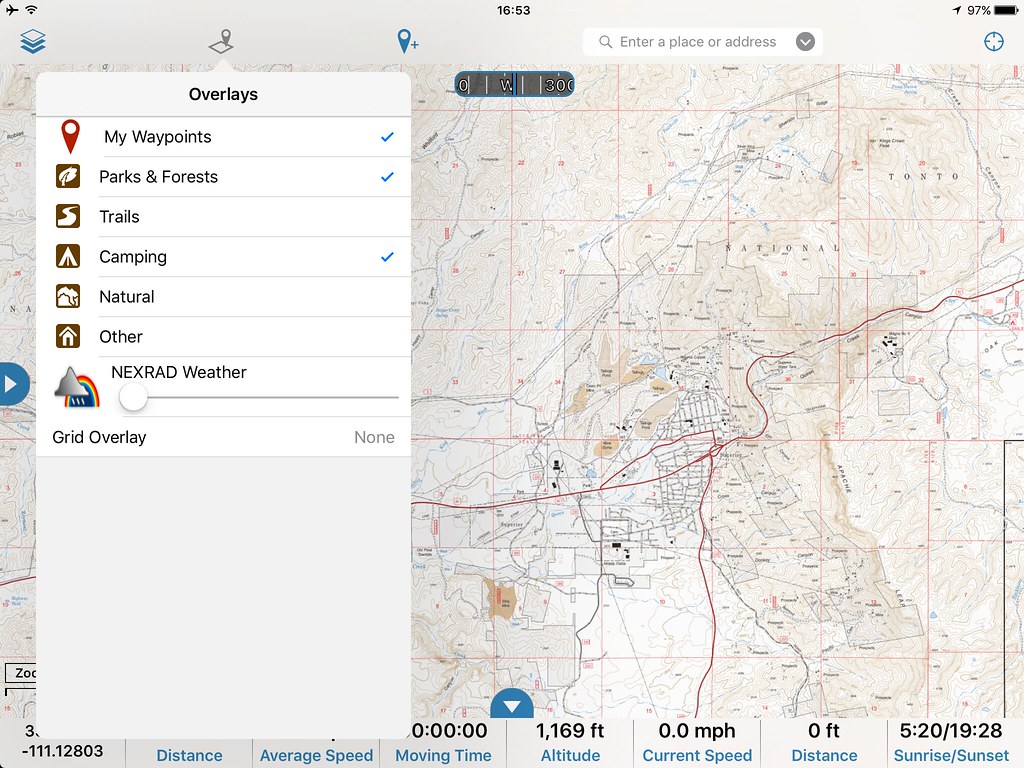The width and height of the screenshot is (1024, 768).
Task: Click the Camping tent icon
Action: click(x=70, y=257)
